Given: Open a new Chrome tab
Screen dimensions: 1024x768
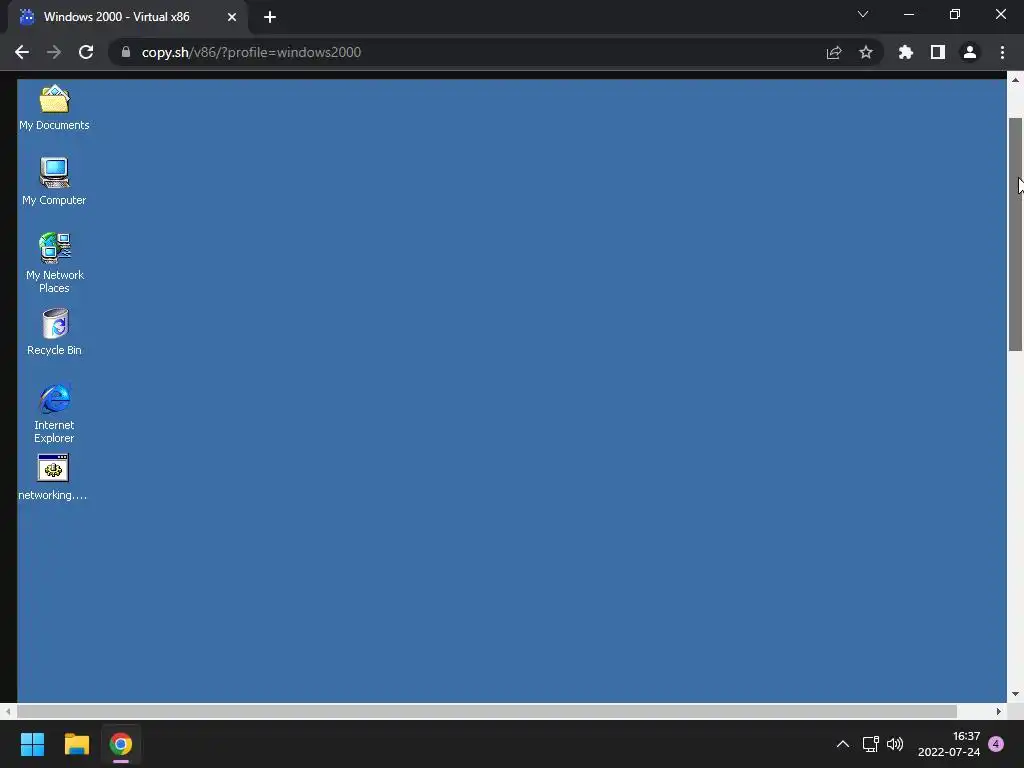Looking at the screenshot, I should pyautogui.click(x=270, y=17).
